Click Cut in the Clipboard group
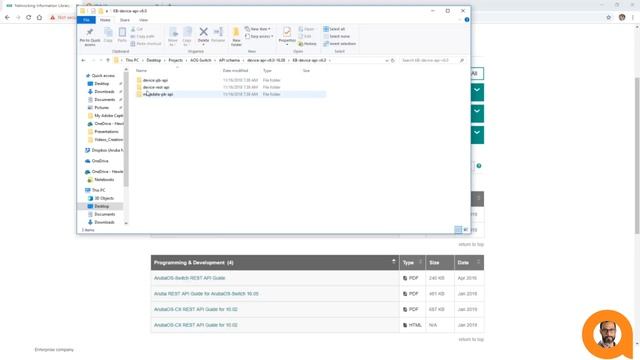 tap(137, 29)
